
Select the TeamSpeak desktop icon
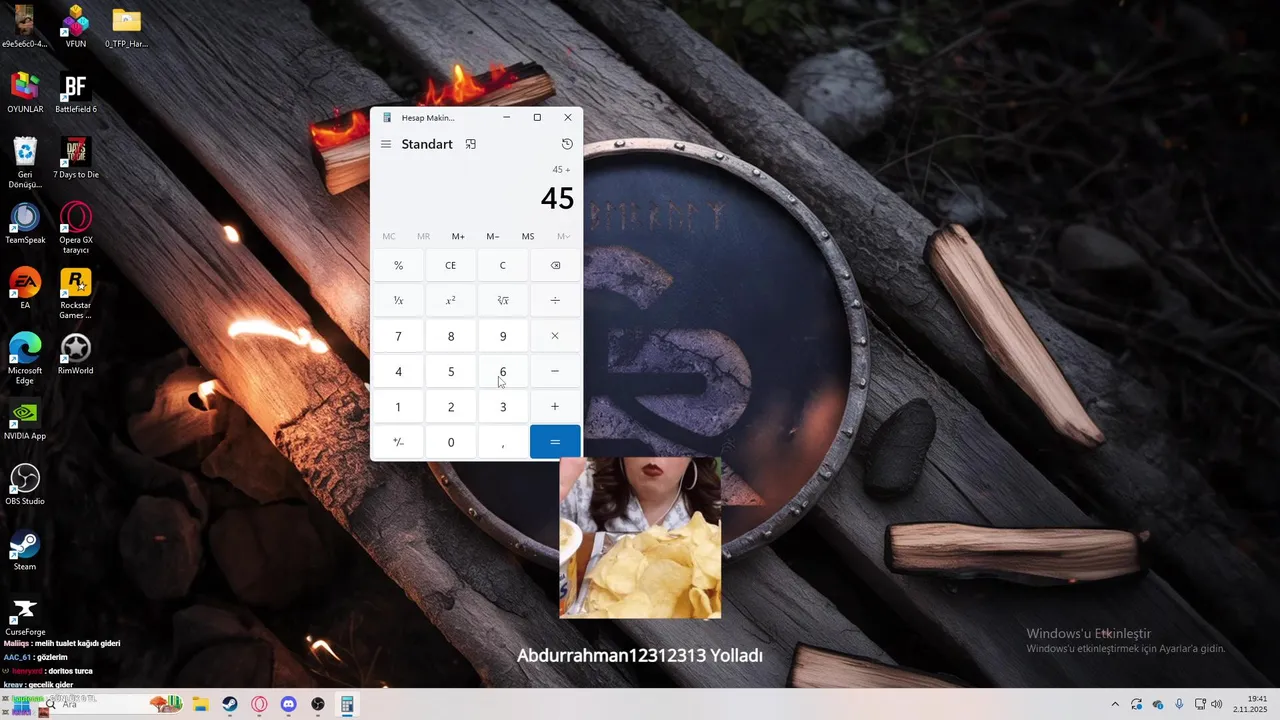[25, 223]
